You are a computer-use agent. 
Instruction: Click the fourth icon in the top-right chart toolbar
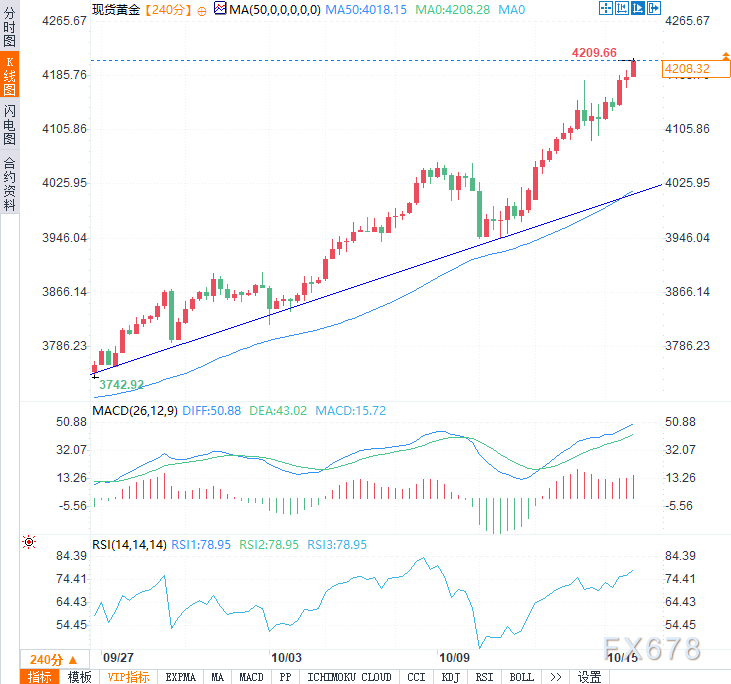(x=655, y=9)
